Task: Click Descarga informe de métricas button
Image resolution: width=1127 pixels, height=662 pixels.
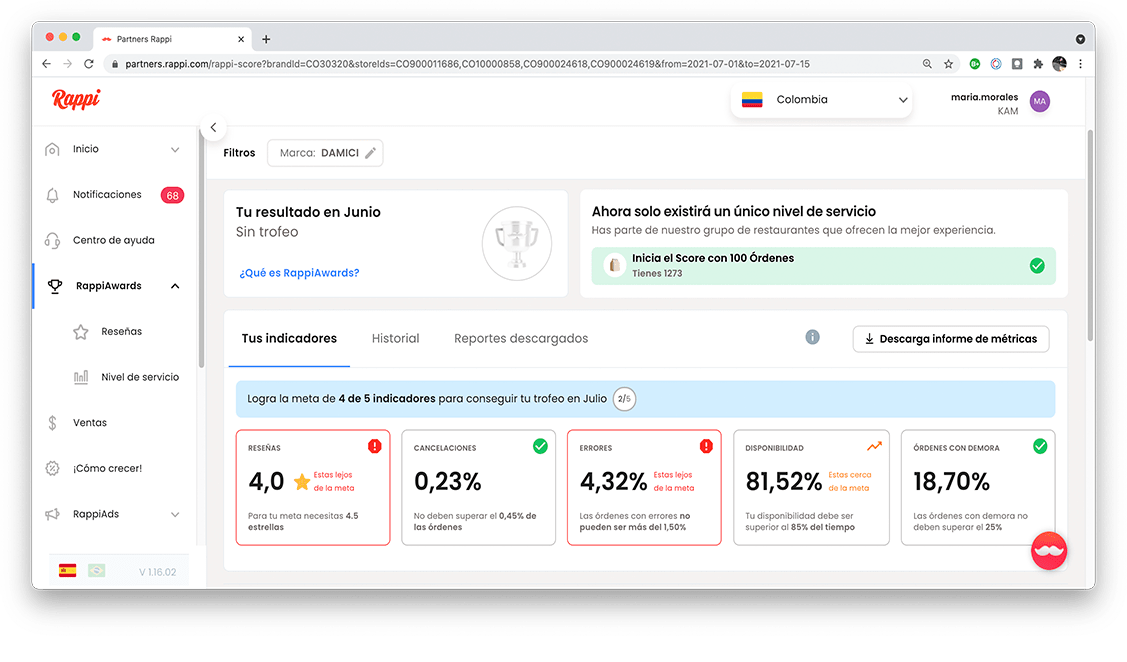Action: pyautogui.click(x=950, y=339)
